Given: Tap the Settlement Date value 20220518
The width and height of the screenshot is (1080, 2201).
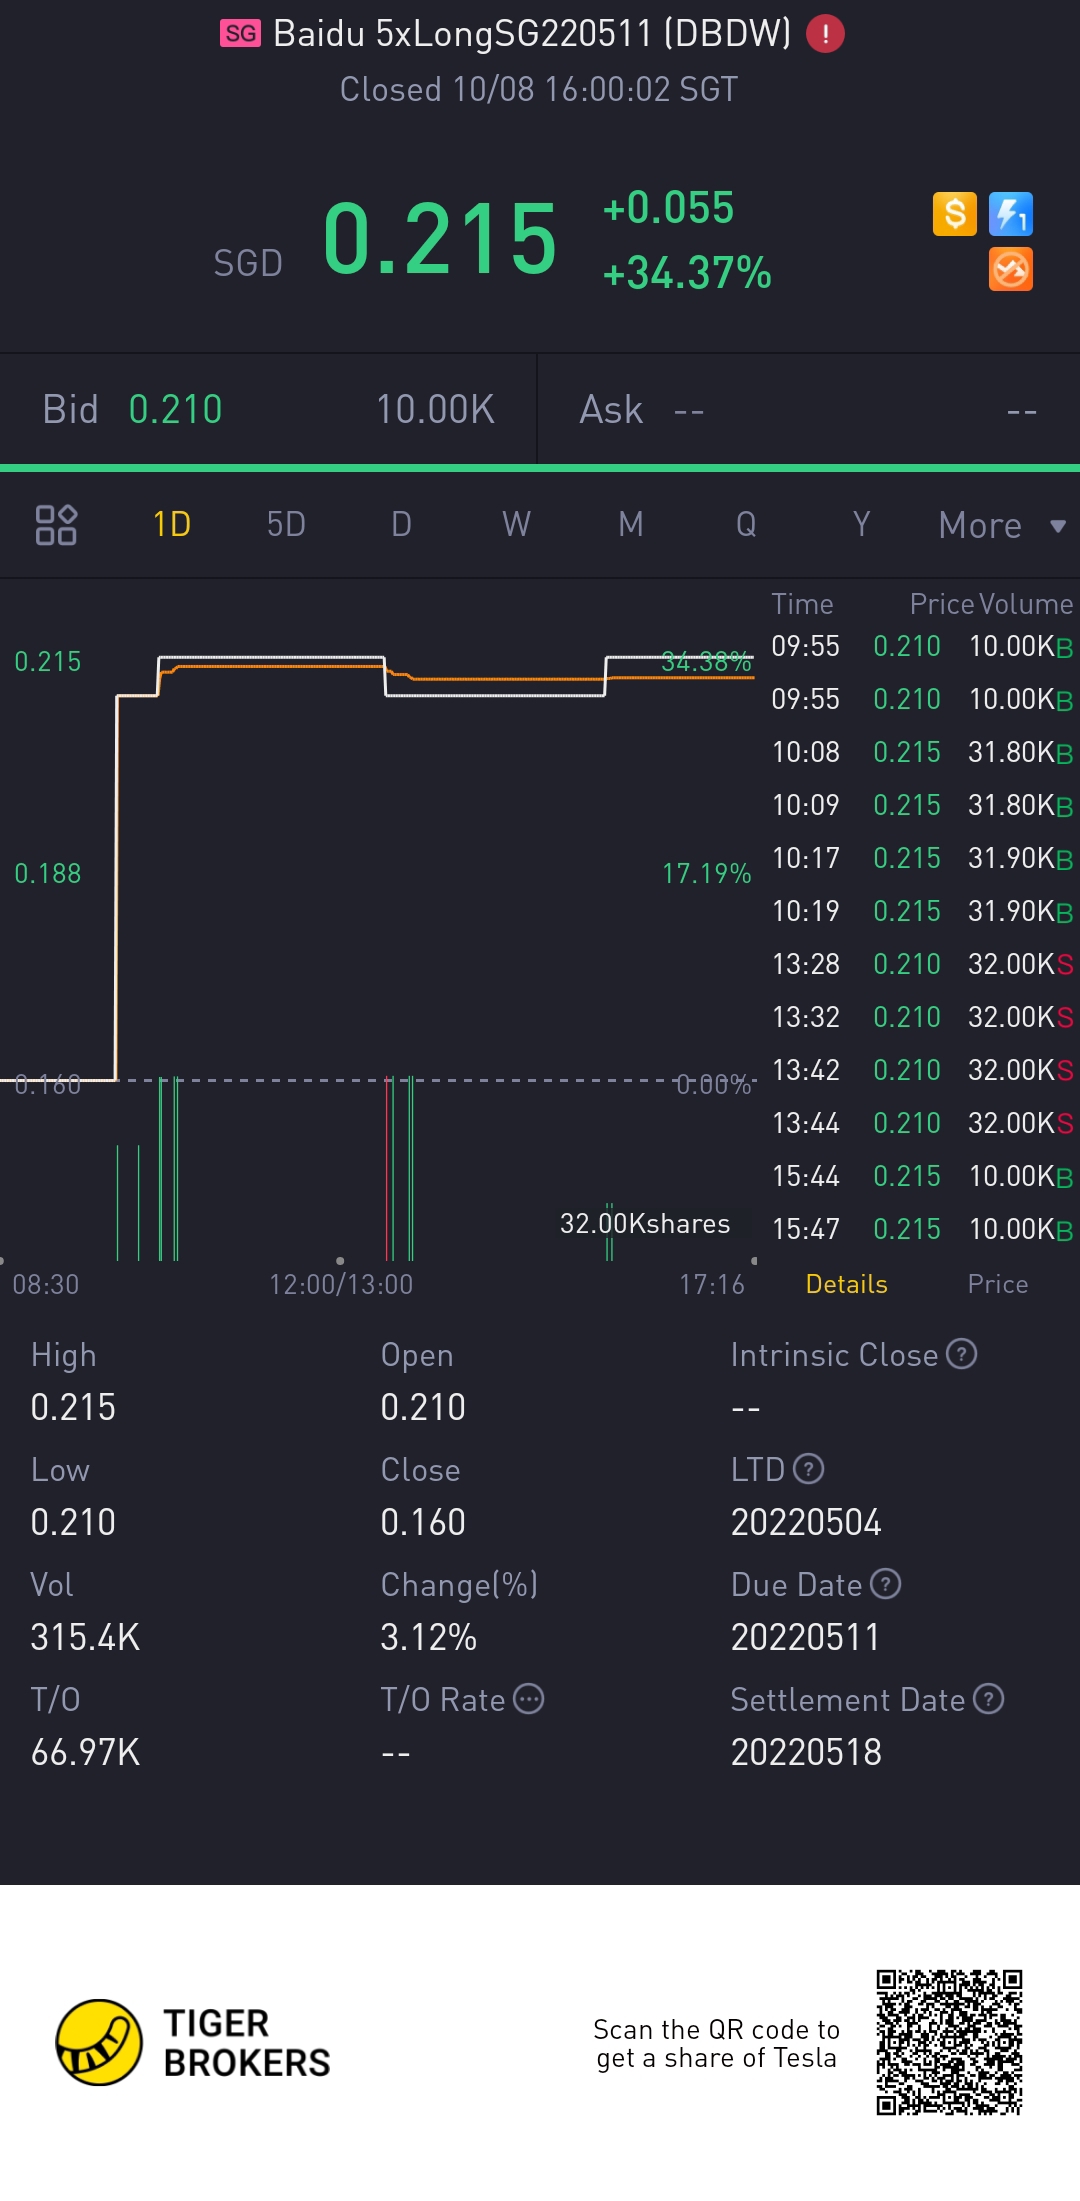Looking at the screenshot, I should (806, 1752).
